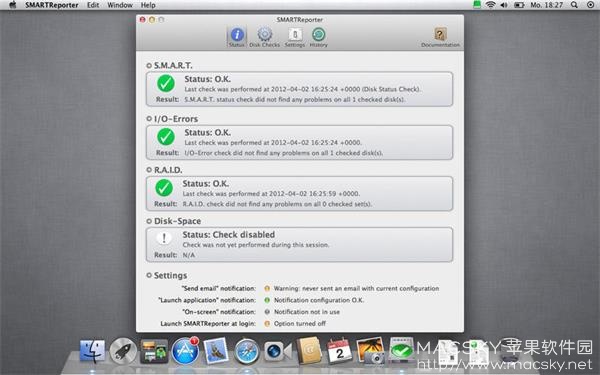This screenshot has height=375, width=600.
Task: Open the Apple menu
Action: tap(13, 5)
